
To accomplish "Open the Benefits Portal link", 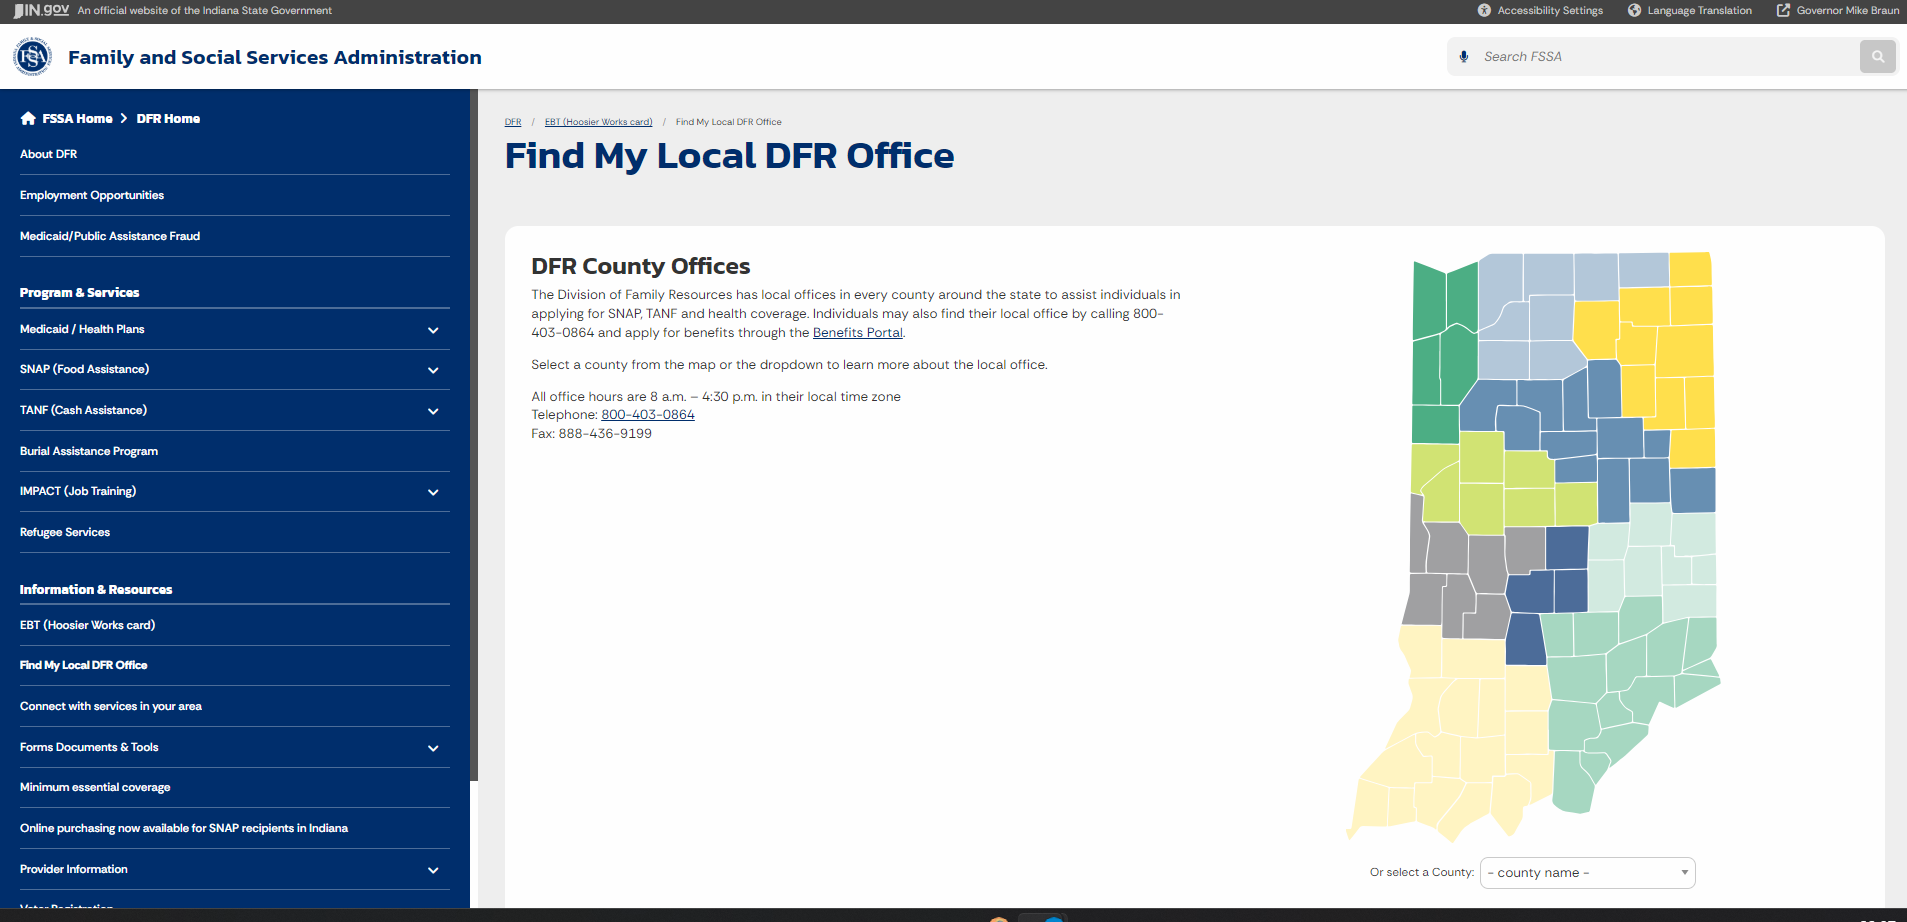I will (x=858, y=333).
